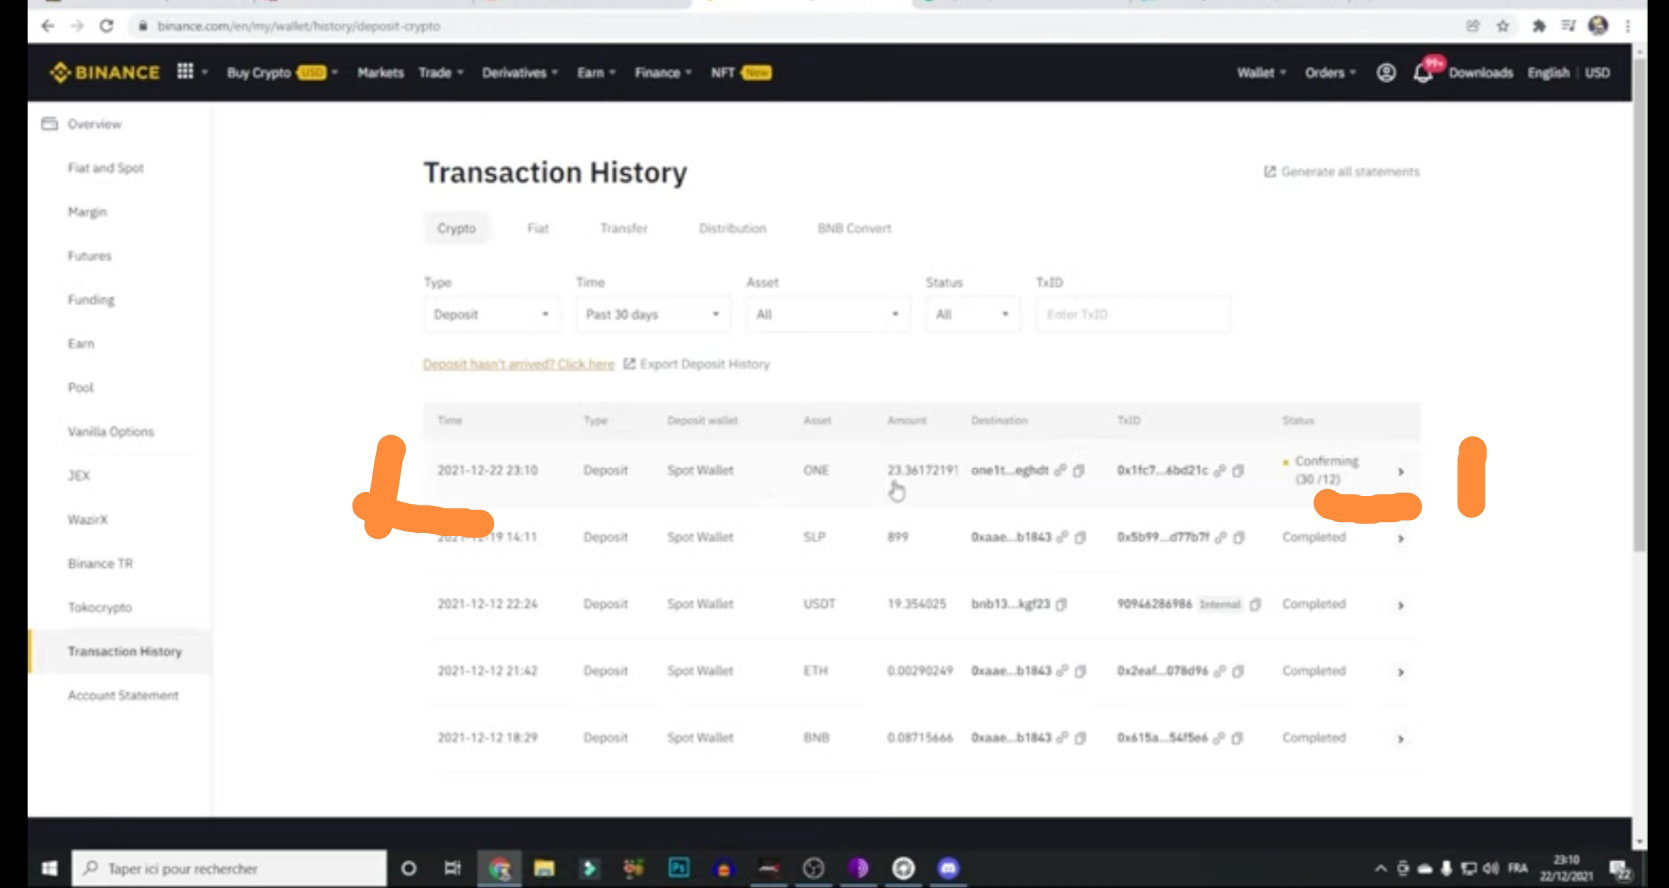Bookmark this page with the star icon

(x=1502, y=26)
